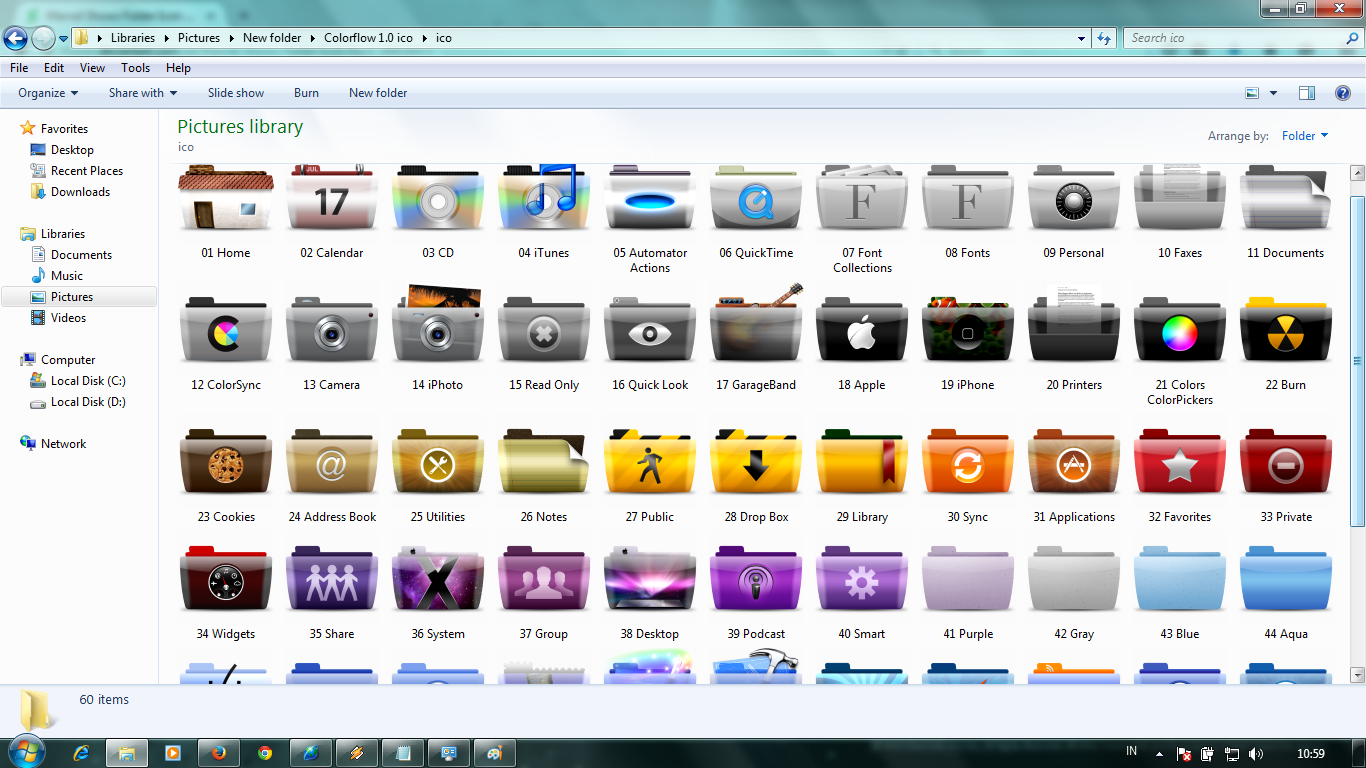The width and height of the screenshot is (1366, 768).
Task: Select the 01 Home folder icon
Action: click(226, 200)
